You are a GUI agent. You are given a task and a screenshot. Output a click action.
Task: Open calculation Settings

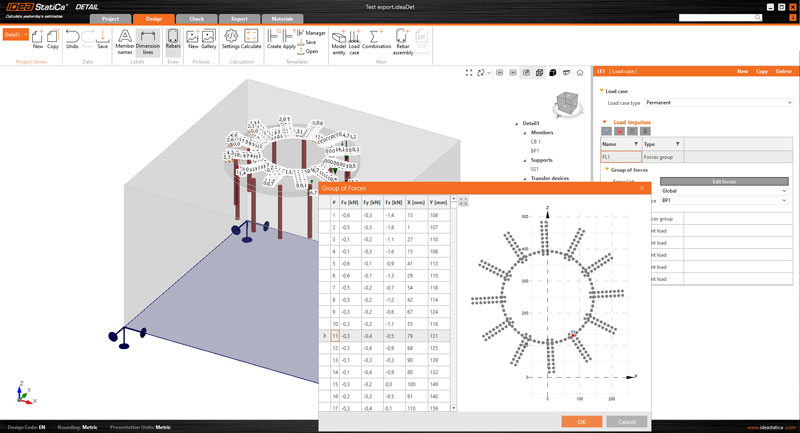coord(231,38)
